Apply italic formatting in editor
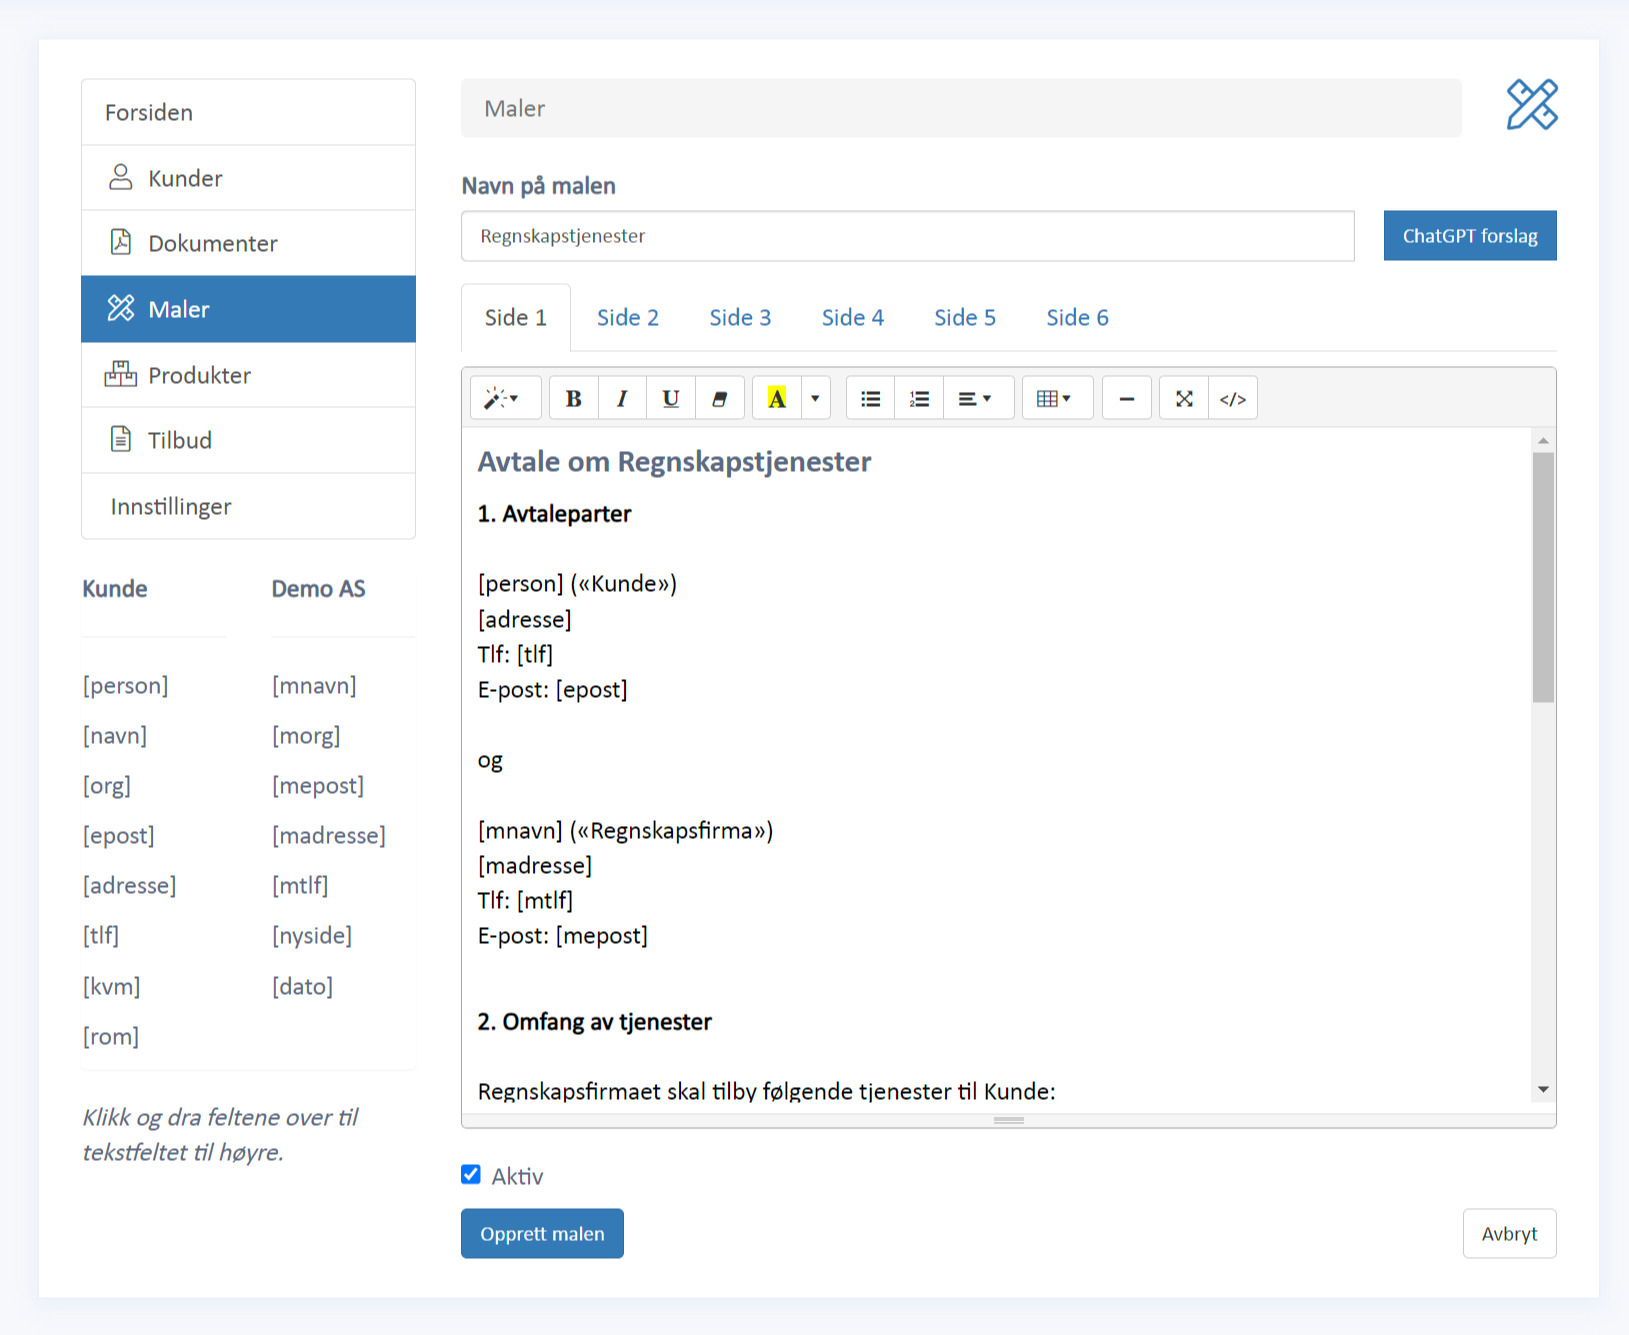1629x1335 pixels. 622,399
